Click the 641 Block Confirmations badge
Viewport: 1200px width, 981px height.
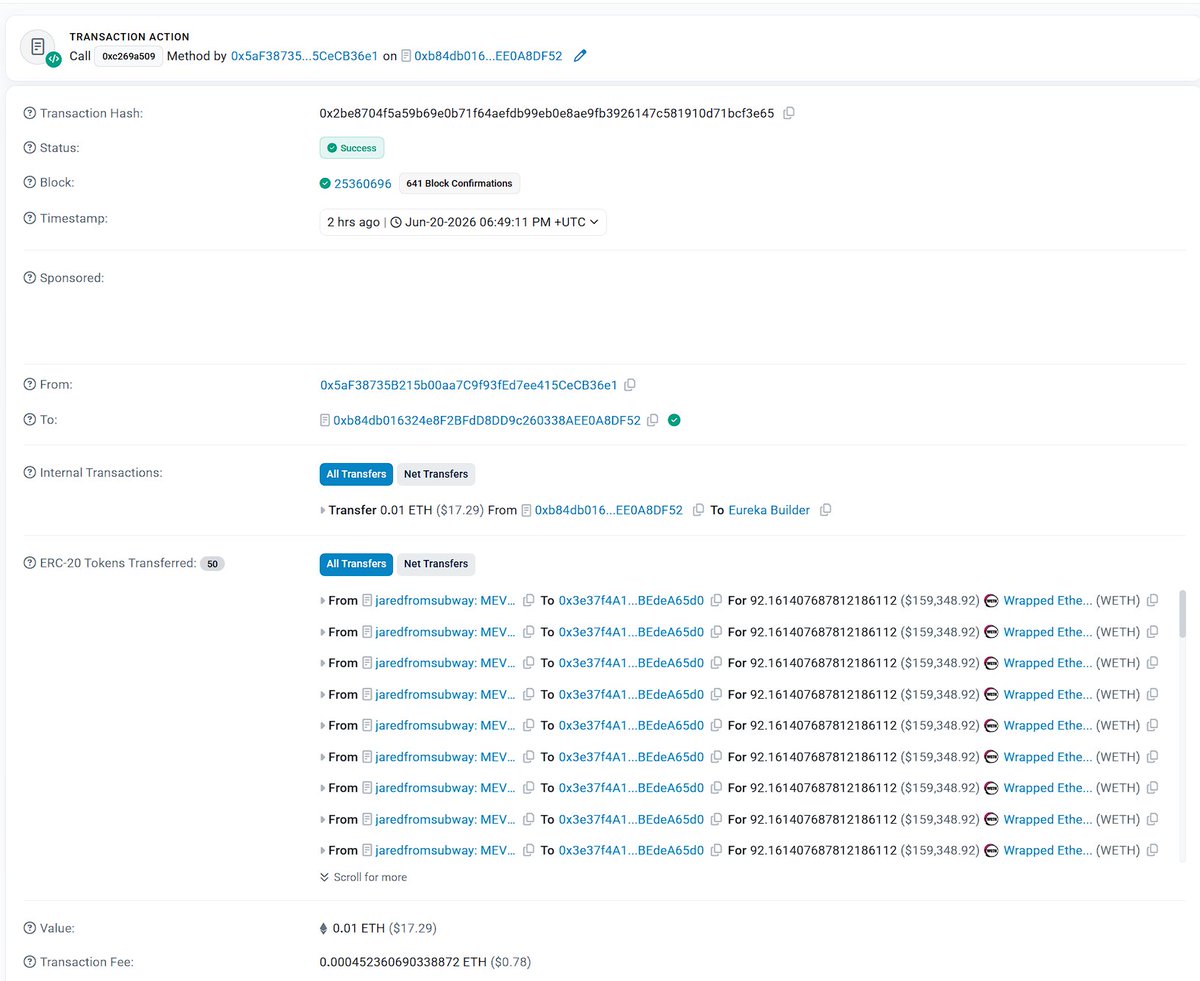point(459,183)
